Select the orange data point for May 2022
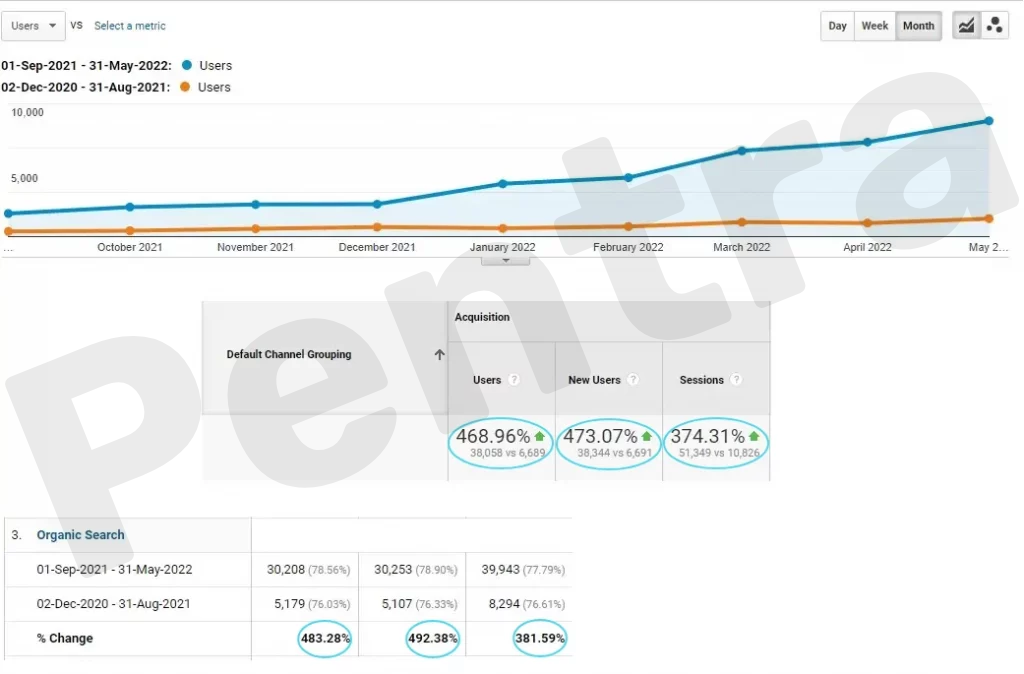Image resolution: width=1024 pixels, height=674 pixels. (989, 219)
